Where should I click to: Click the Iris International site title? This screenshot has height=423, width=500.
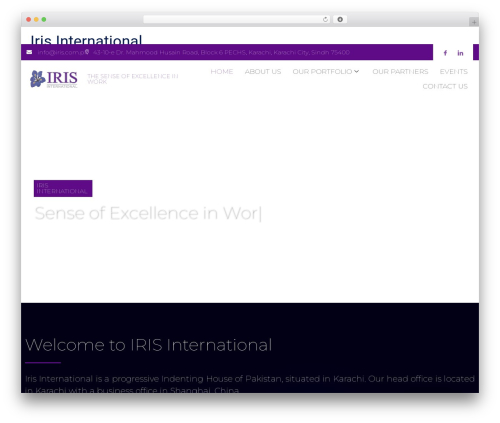pyautogui.click(x=86, y=40)
